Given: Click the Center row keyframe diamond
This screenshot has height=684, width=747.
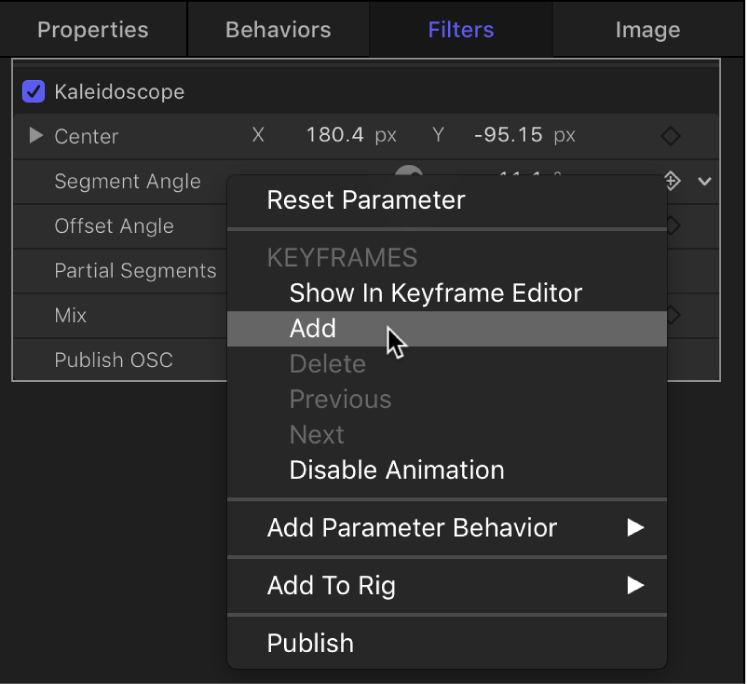Looking at the screenshot, I should pos(671,136).
